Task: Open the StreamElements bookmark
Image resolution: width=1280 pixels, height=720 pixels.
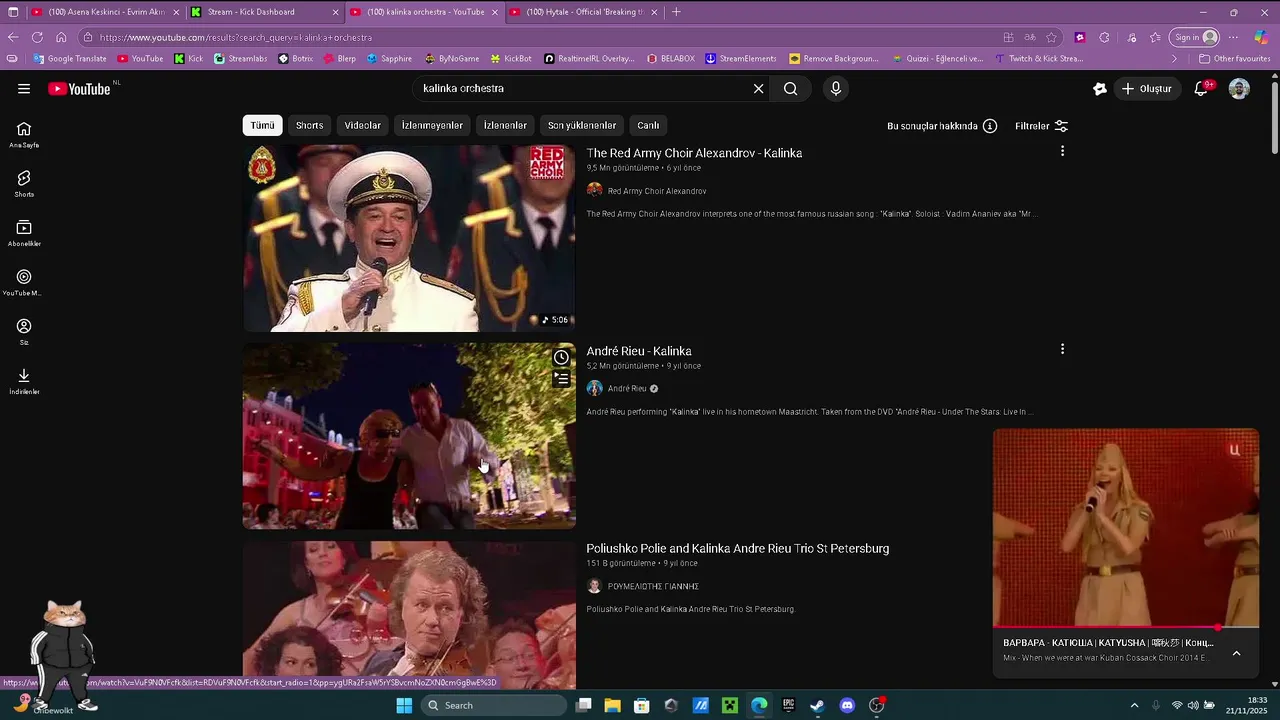Action: pyautogui.click(x=741, y=58)
